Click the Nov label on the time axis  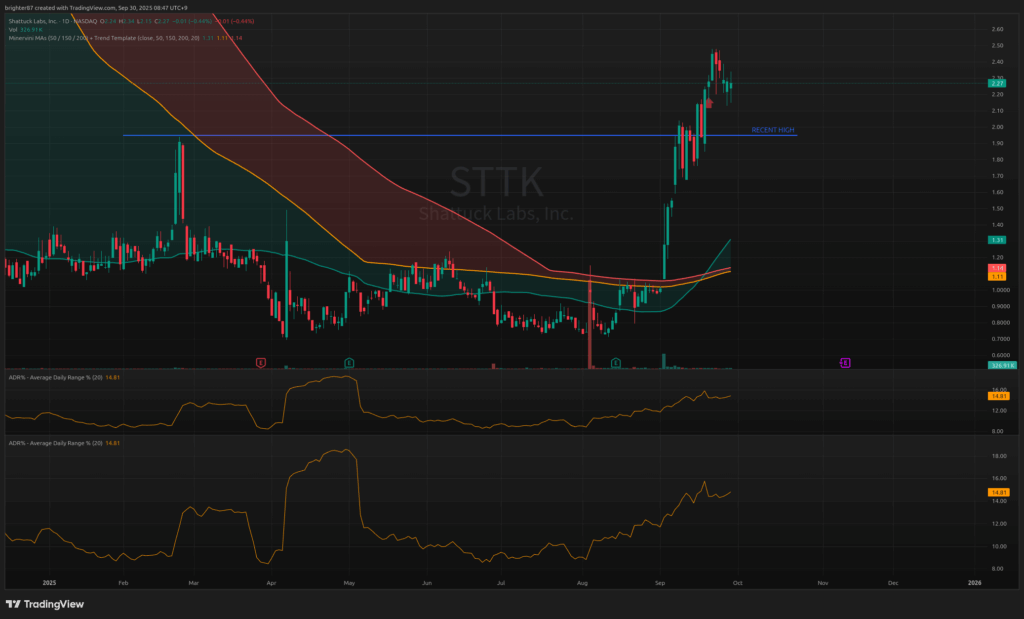(823, 582)
